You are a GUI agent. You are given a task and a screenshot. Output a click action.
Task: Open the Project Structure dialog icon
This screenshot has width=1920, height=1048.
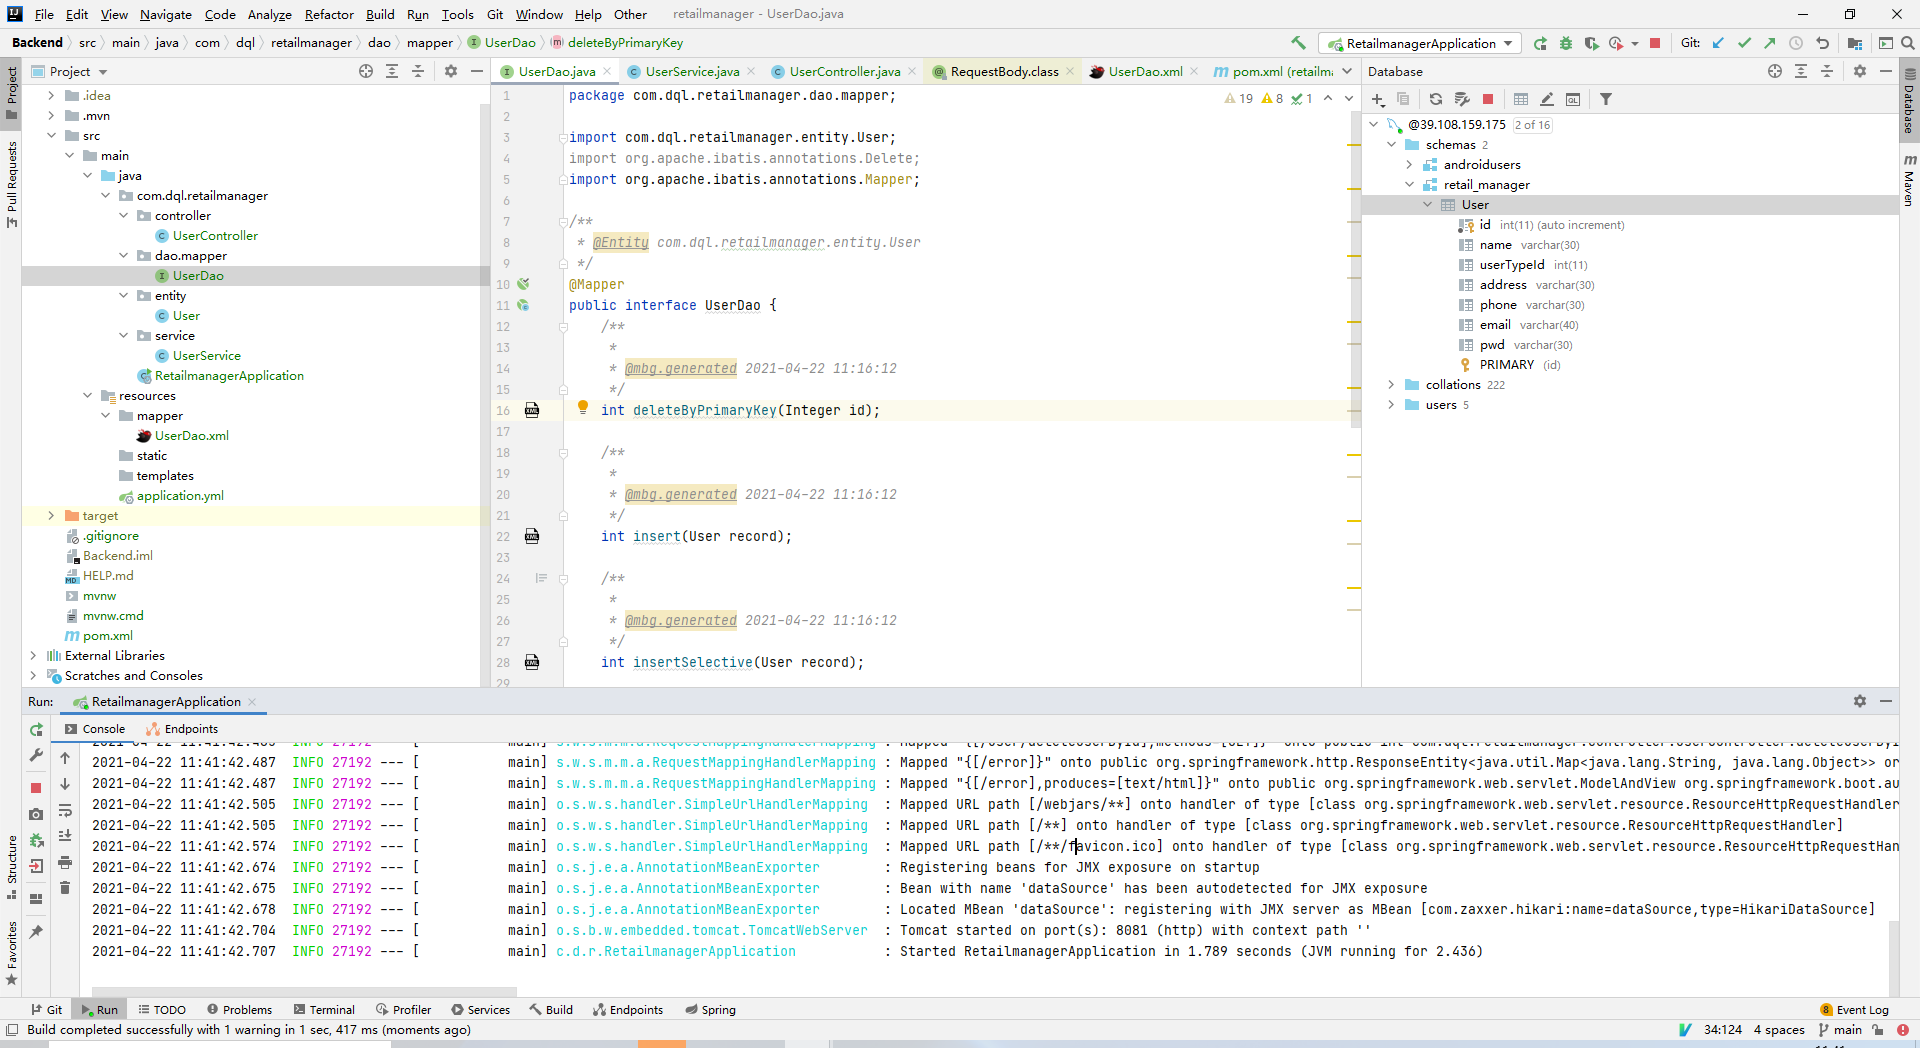(x=1855, y=43)
